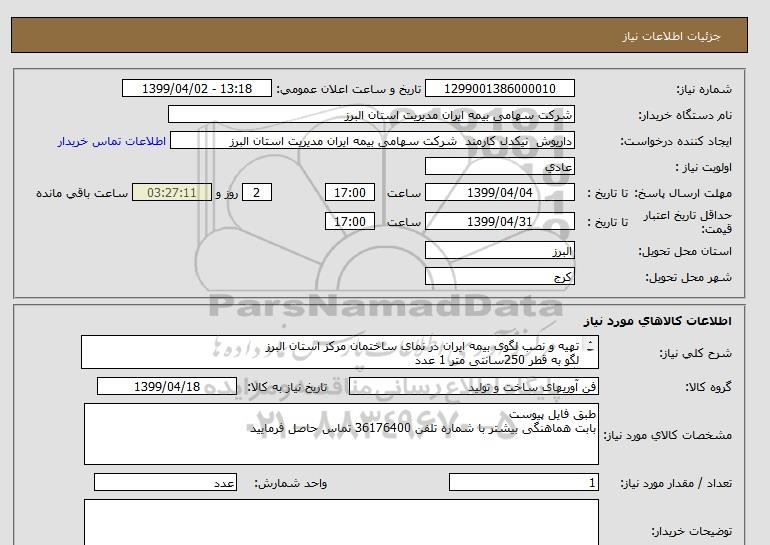770x545 pixels.
Task: Click the need date field 1399/04/18
Action: [167, 386]
